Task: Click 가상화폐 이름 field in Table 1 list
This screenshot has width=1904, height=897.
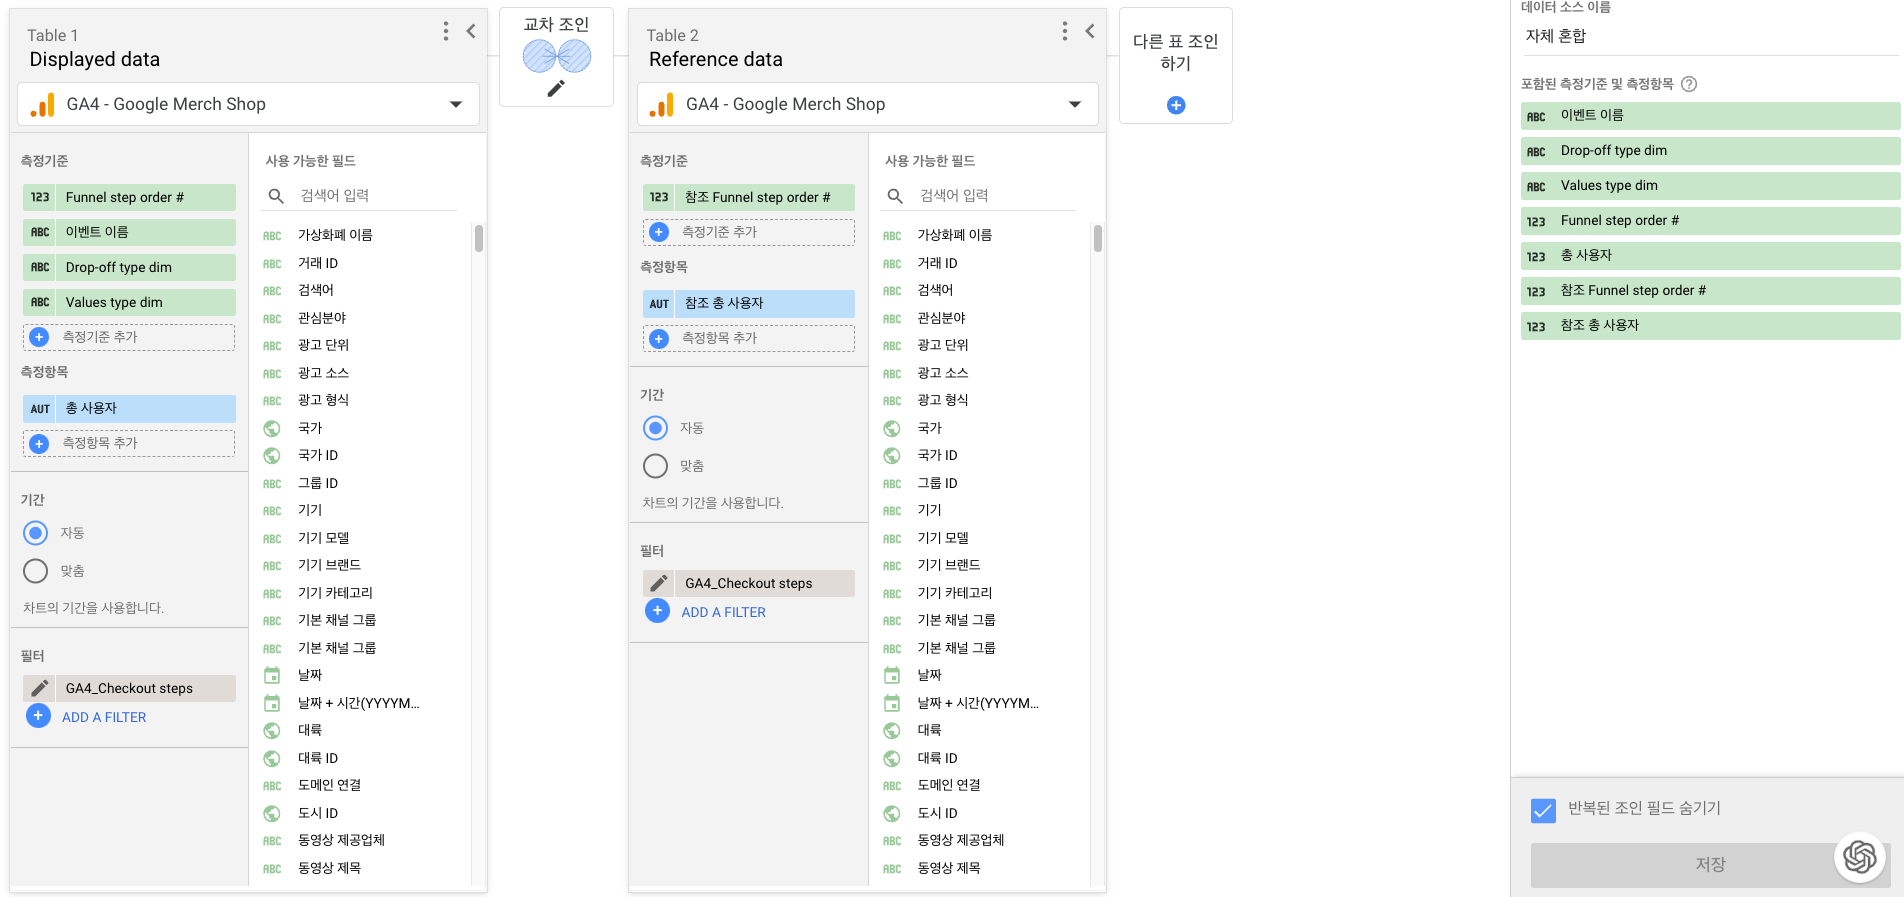Action: coord(335,235)
